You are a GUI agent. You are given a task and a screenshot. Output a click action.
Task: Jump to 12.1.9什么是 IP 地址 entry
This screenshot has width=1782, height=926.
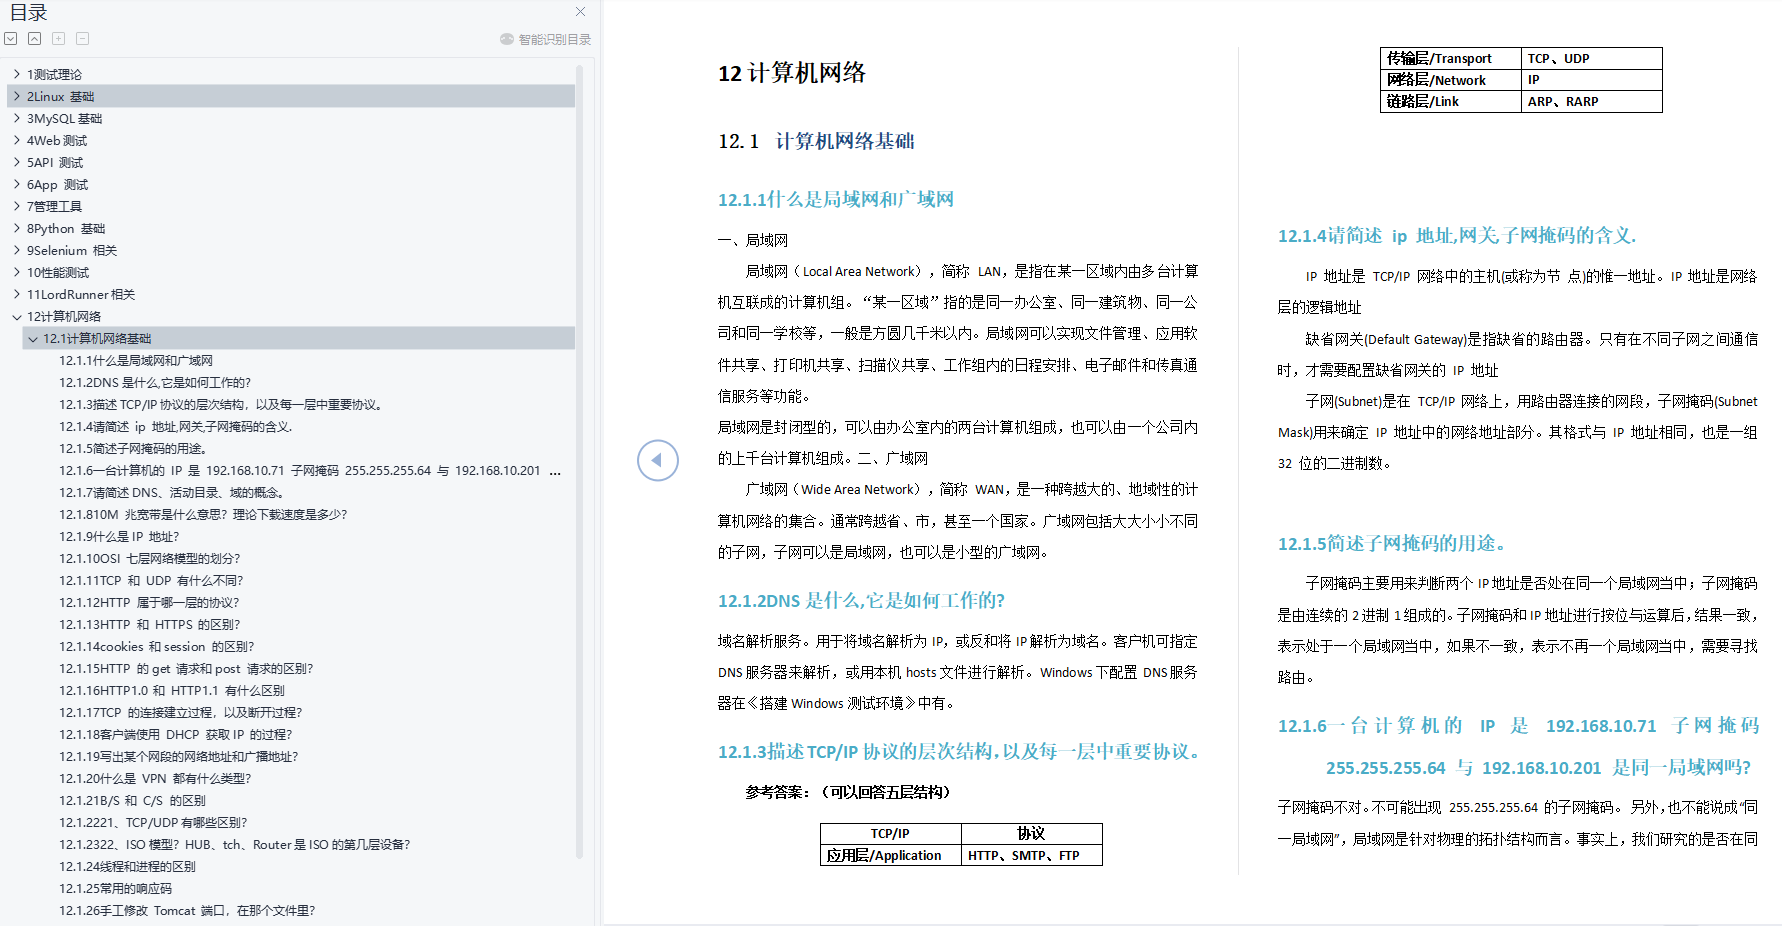(119, 536)
